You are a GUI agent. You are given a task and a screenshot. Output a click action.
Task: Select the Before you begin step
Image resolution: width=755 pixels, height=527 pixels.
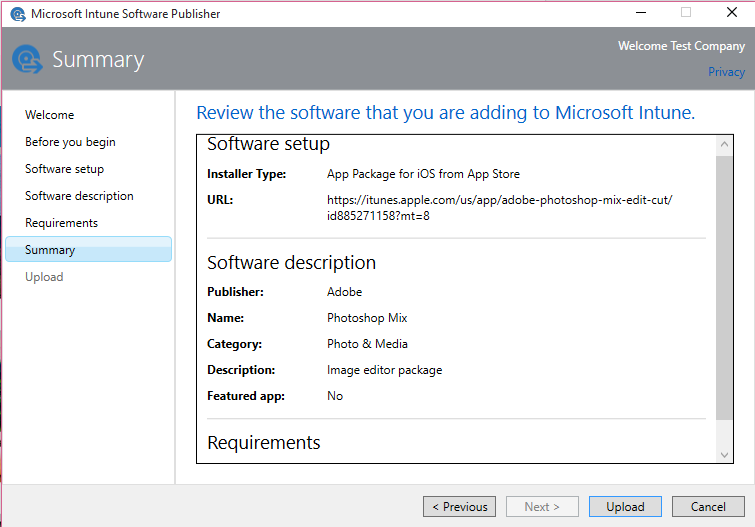[x=70, y=142]
